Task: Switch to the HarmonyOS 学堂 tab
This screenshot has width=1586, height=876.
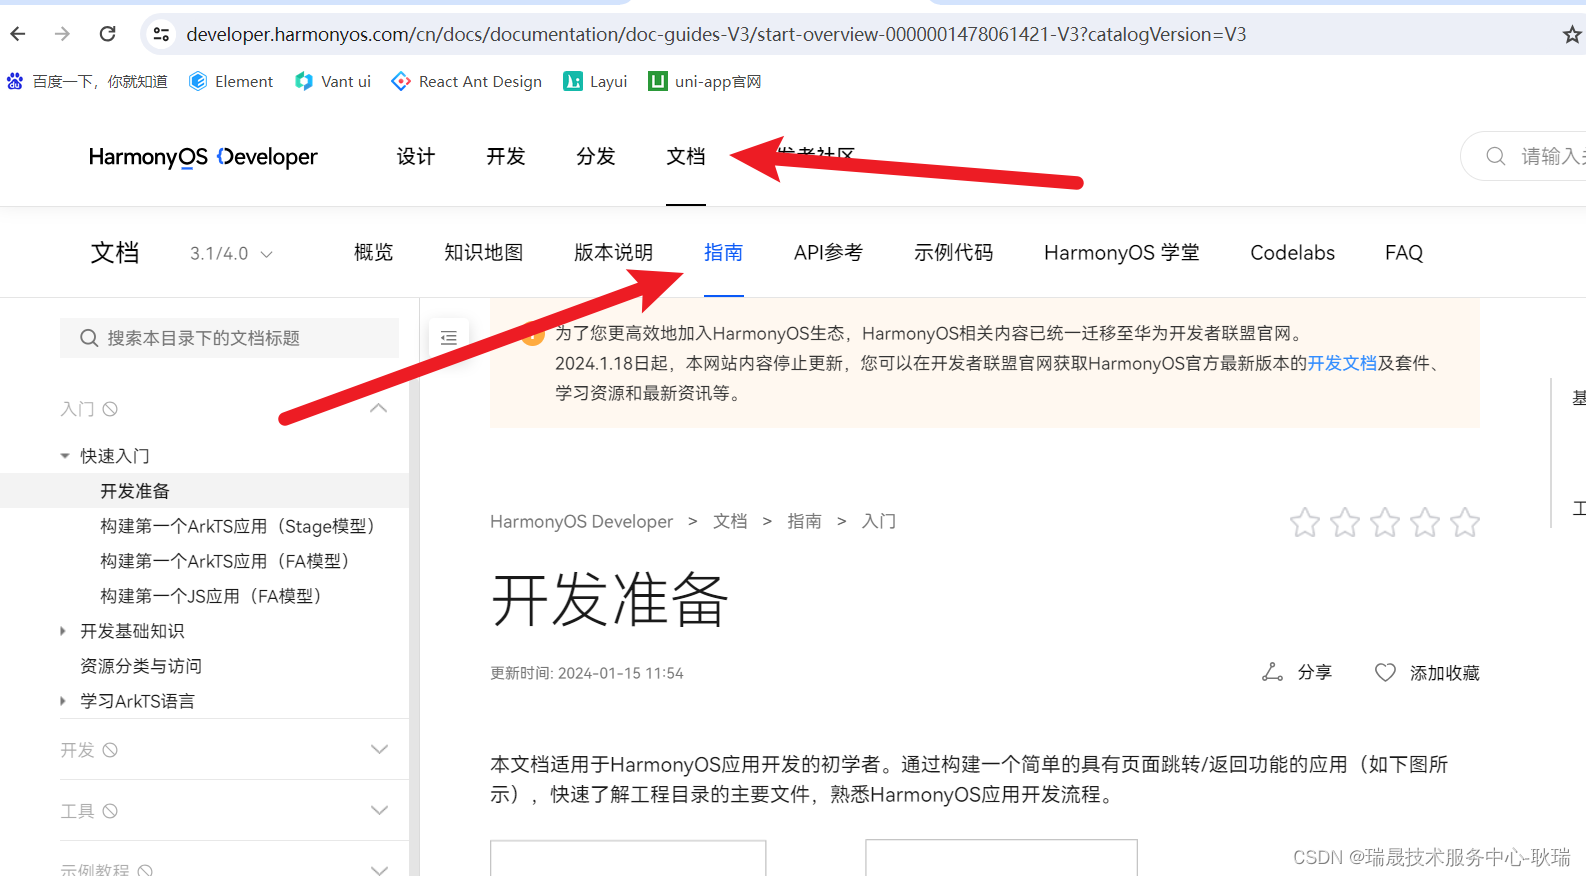Action: (x=1122, y=253)
